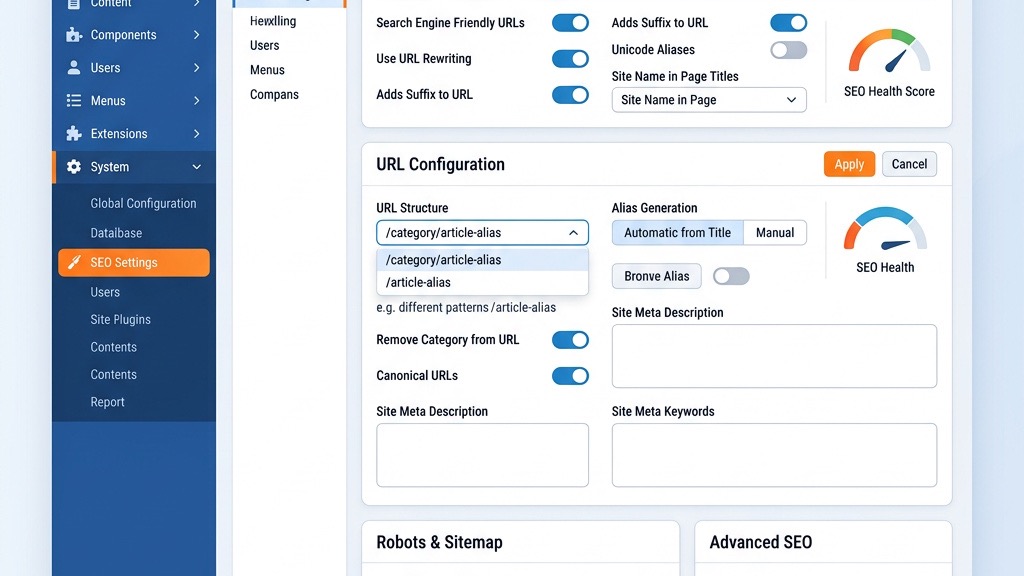Select /article-alias from the URL Structure list
Viewport: 1024px width, 576px height.
click(418, 282)
